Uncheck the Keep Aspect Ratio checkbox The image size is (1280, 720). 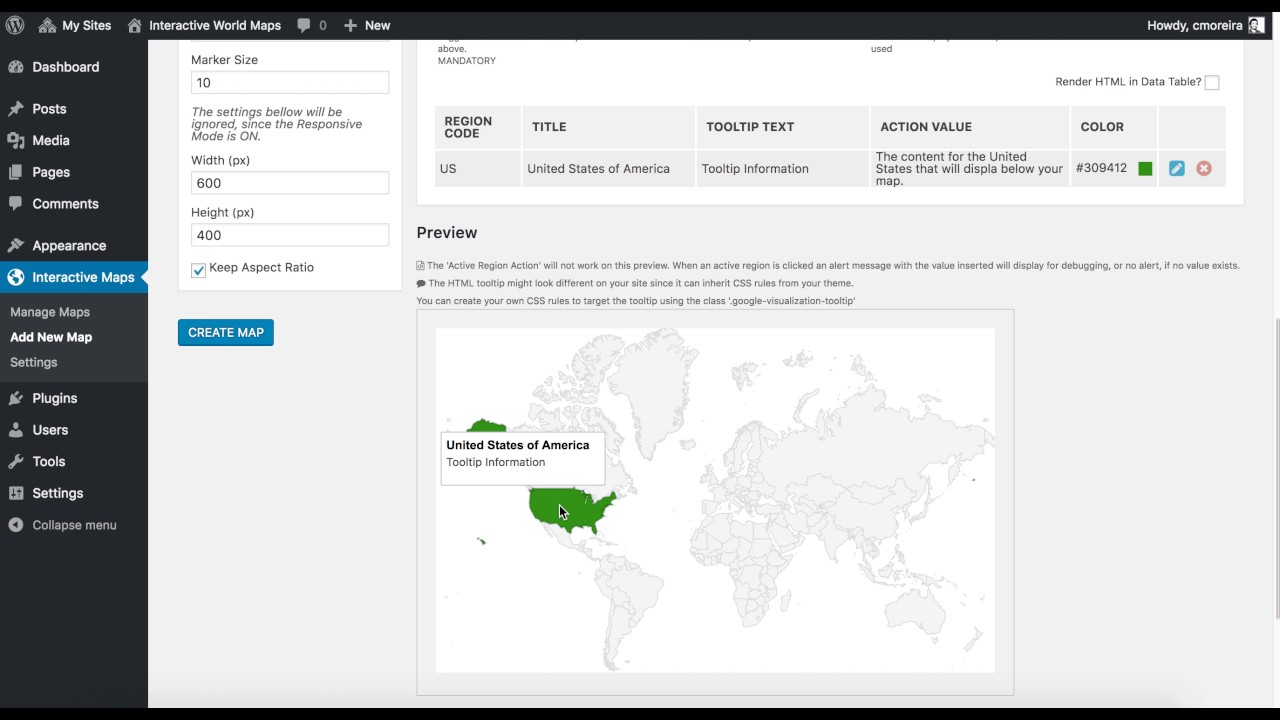point(198,269)
